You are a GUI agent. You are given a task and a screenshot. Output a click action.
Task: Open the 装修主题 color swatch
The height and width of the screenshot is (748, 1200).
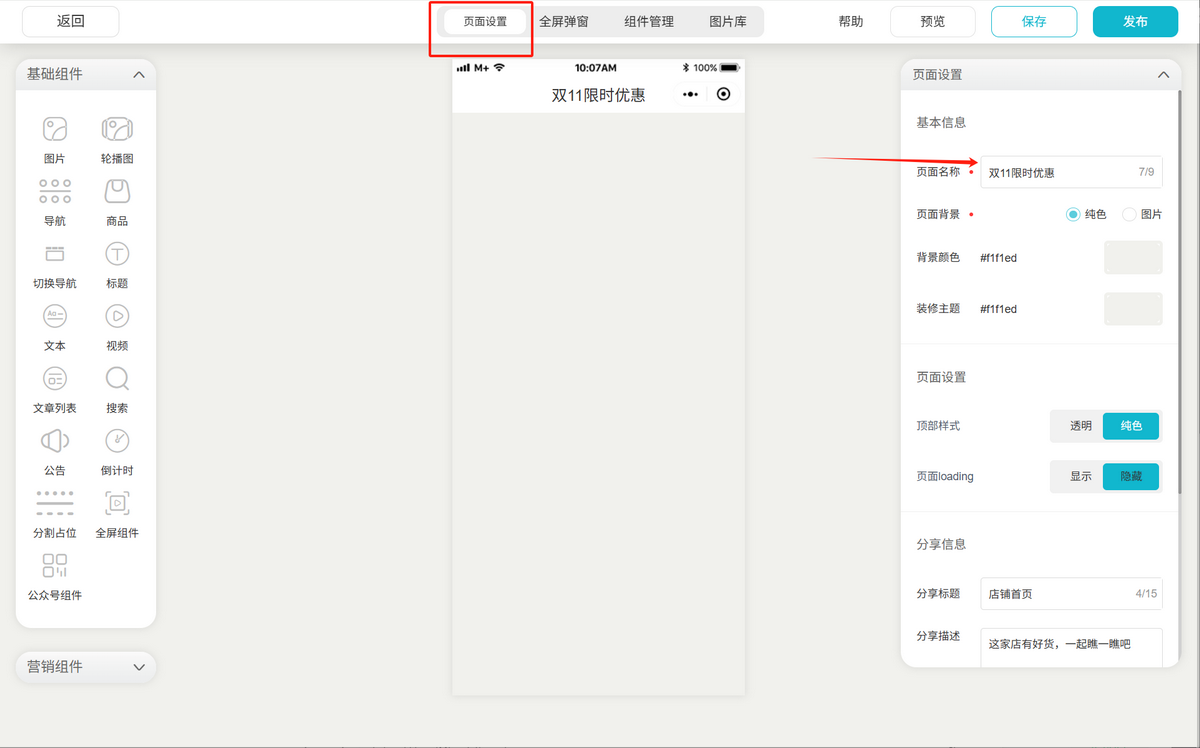click(x=1133, y=309)
